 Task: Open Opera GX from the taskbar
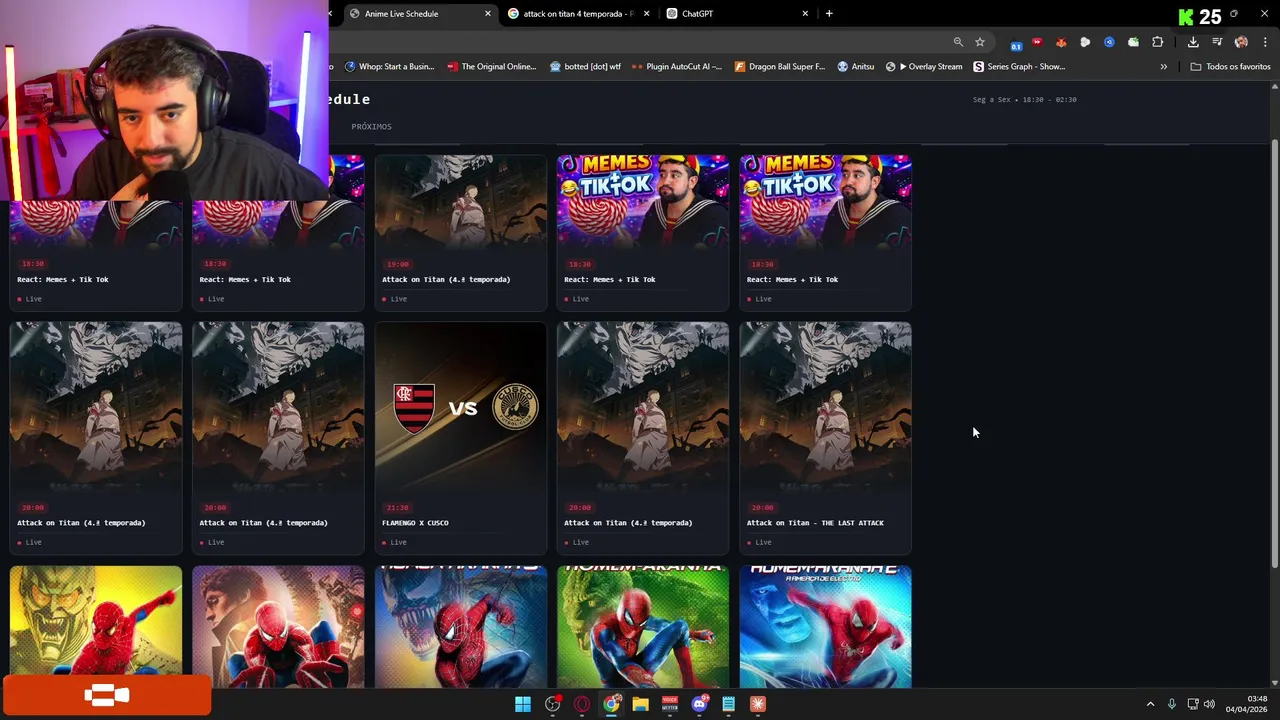[582, 704]
